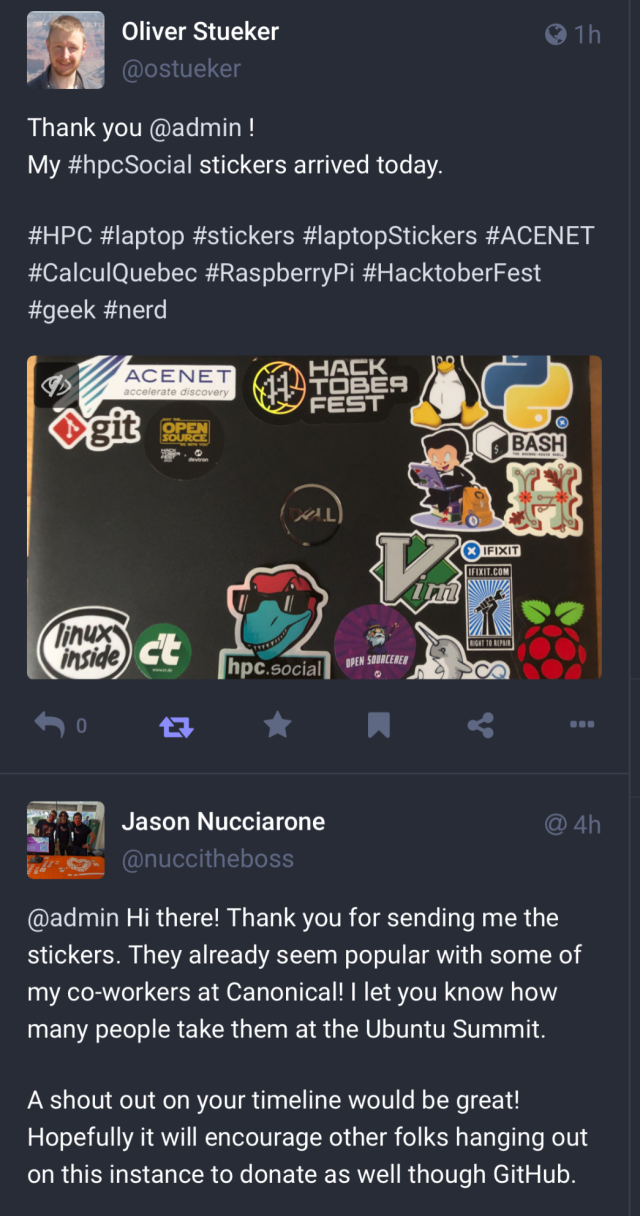This screenshot has height=1216, width=640.
Task: Bookmark Oliver Stueker's post
Action: pyautogui.click(x=379, y=726)
